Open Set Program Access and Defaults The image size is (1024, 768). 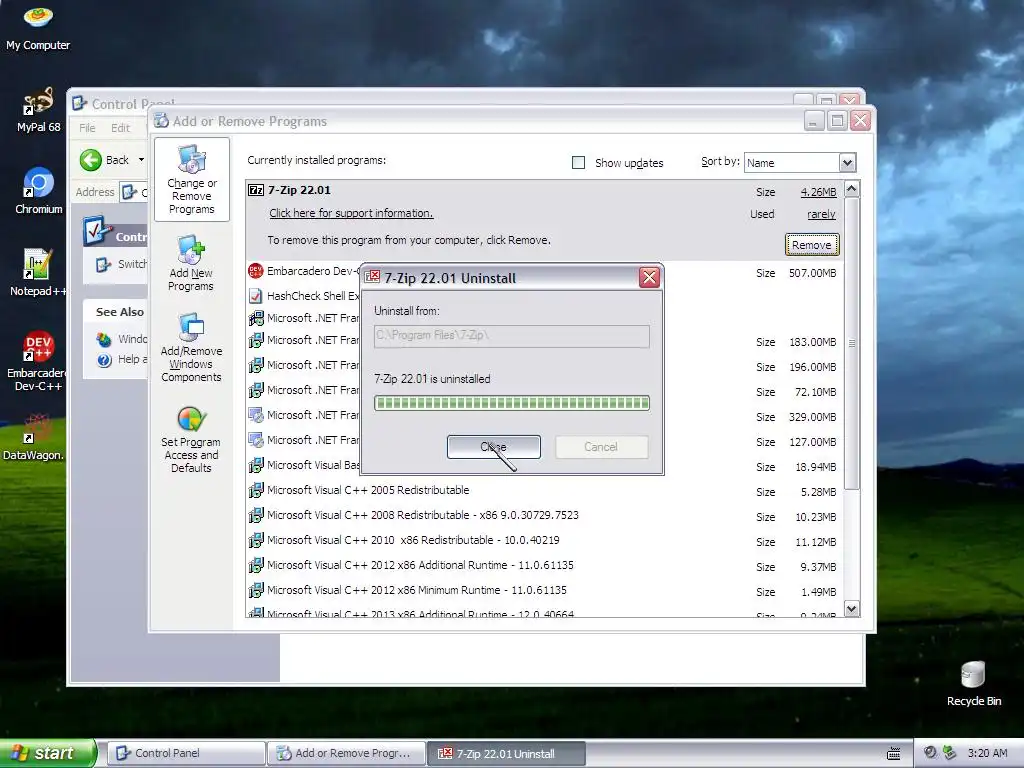[191, 440]
